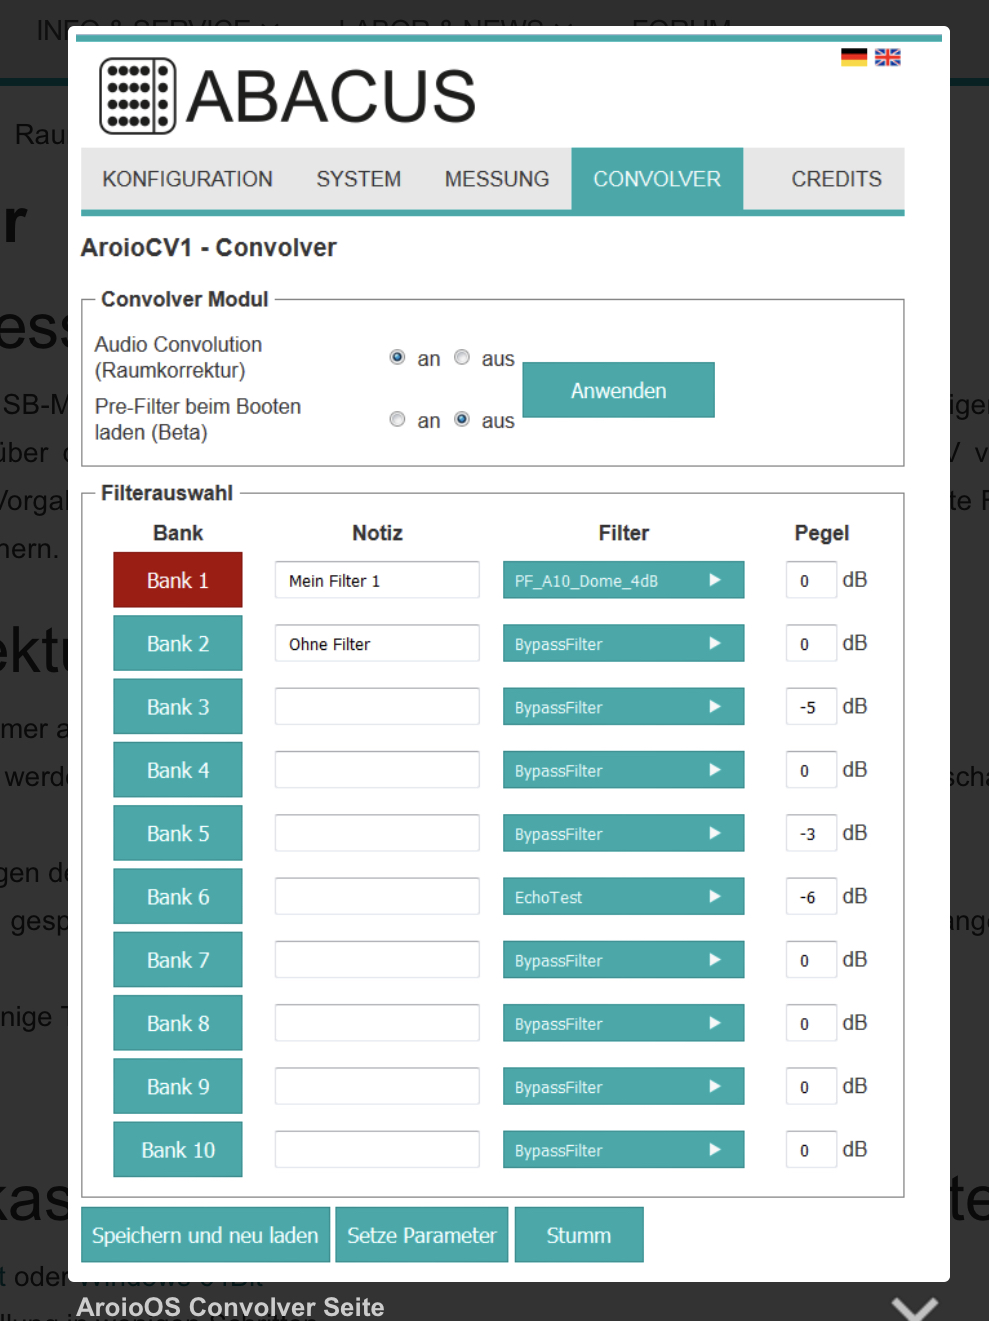989x1321 pixels.
Task: Open the Konfiguration tab
Action: [187, 179]
